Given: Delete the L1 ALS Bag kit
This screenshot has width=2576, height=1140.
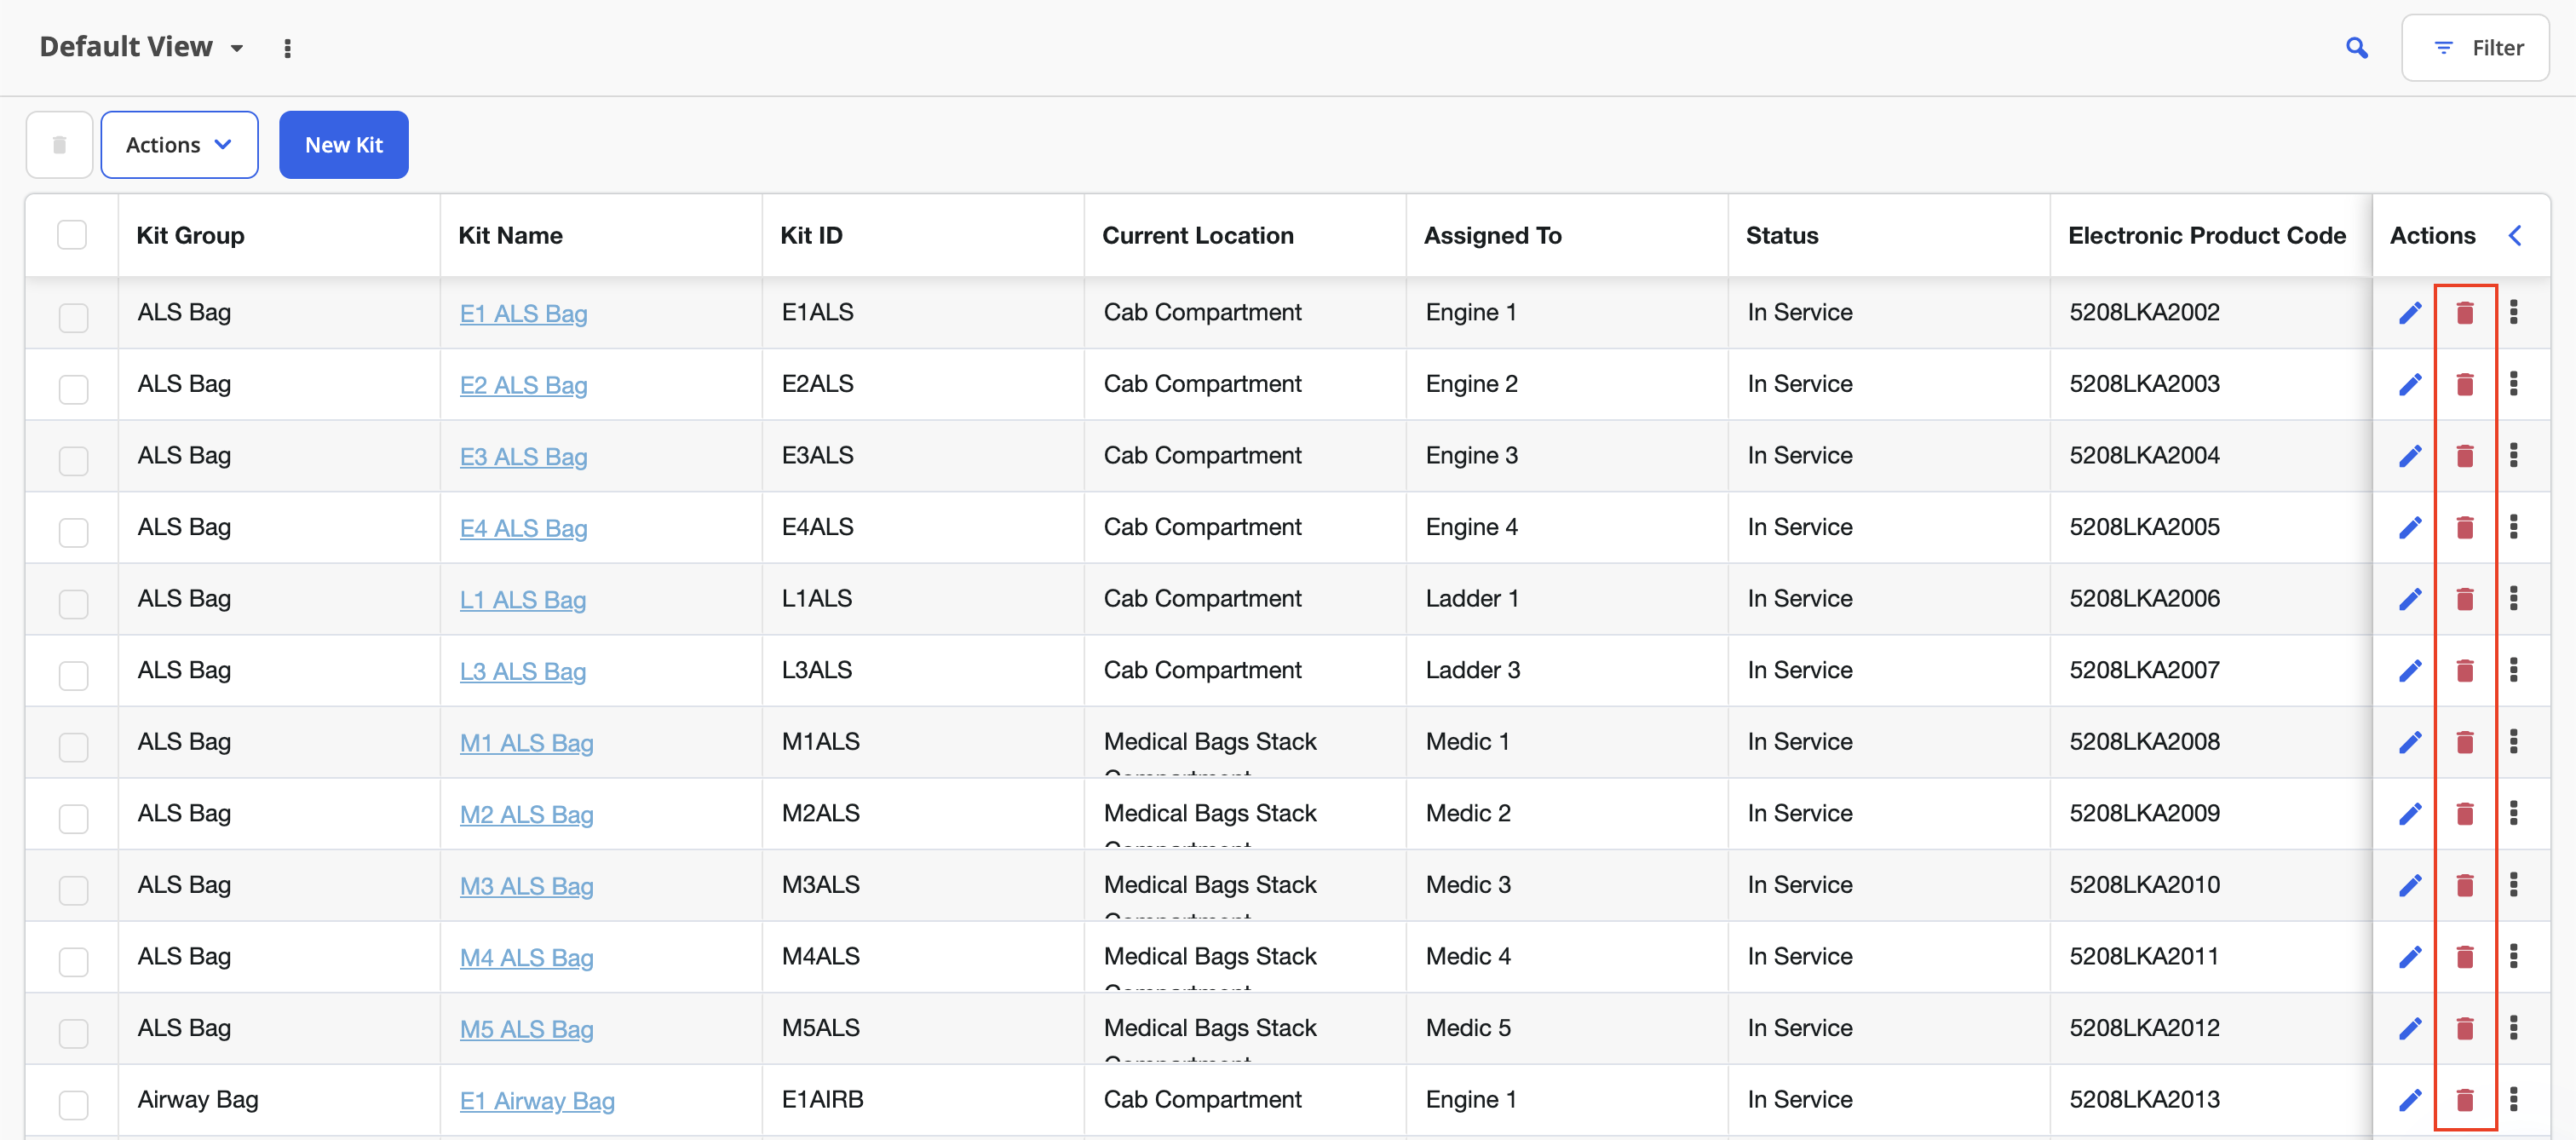Looking at the screenshot, I should coord(2465,599).
